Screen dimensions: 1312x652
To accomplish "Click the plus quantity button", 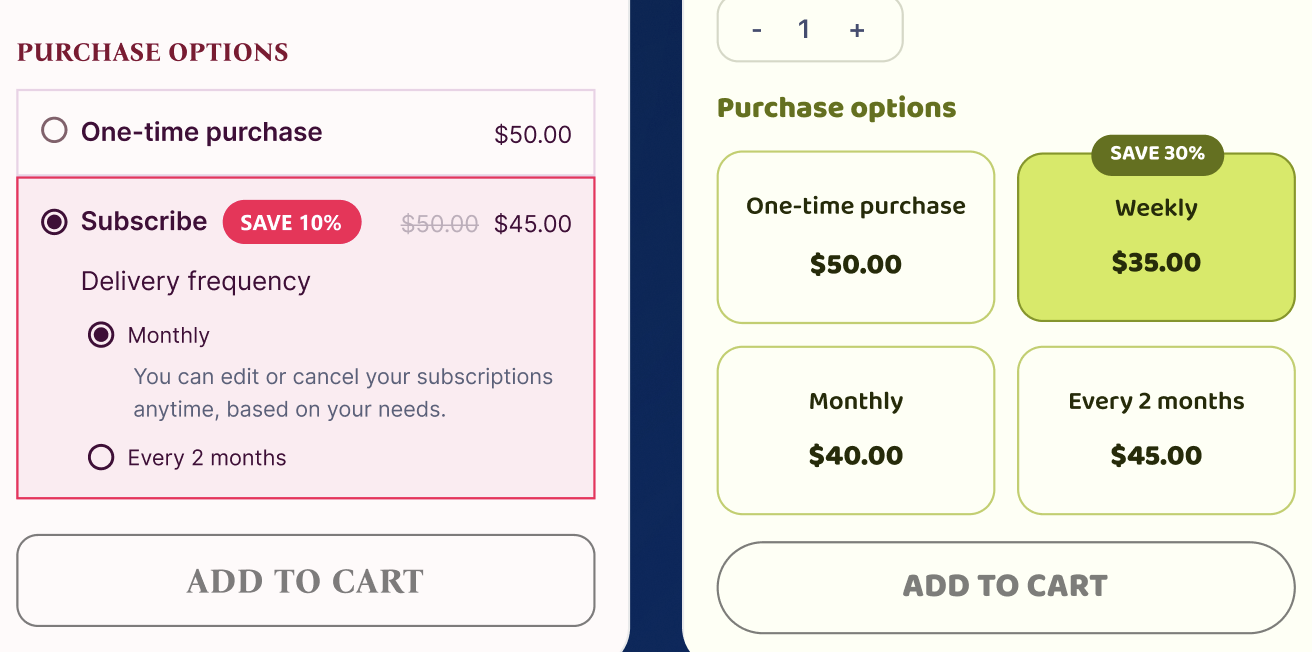I will pyautogui.click(x=857, y=30).
